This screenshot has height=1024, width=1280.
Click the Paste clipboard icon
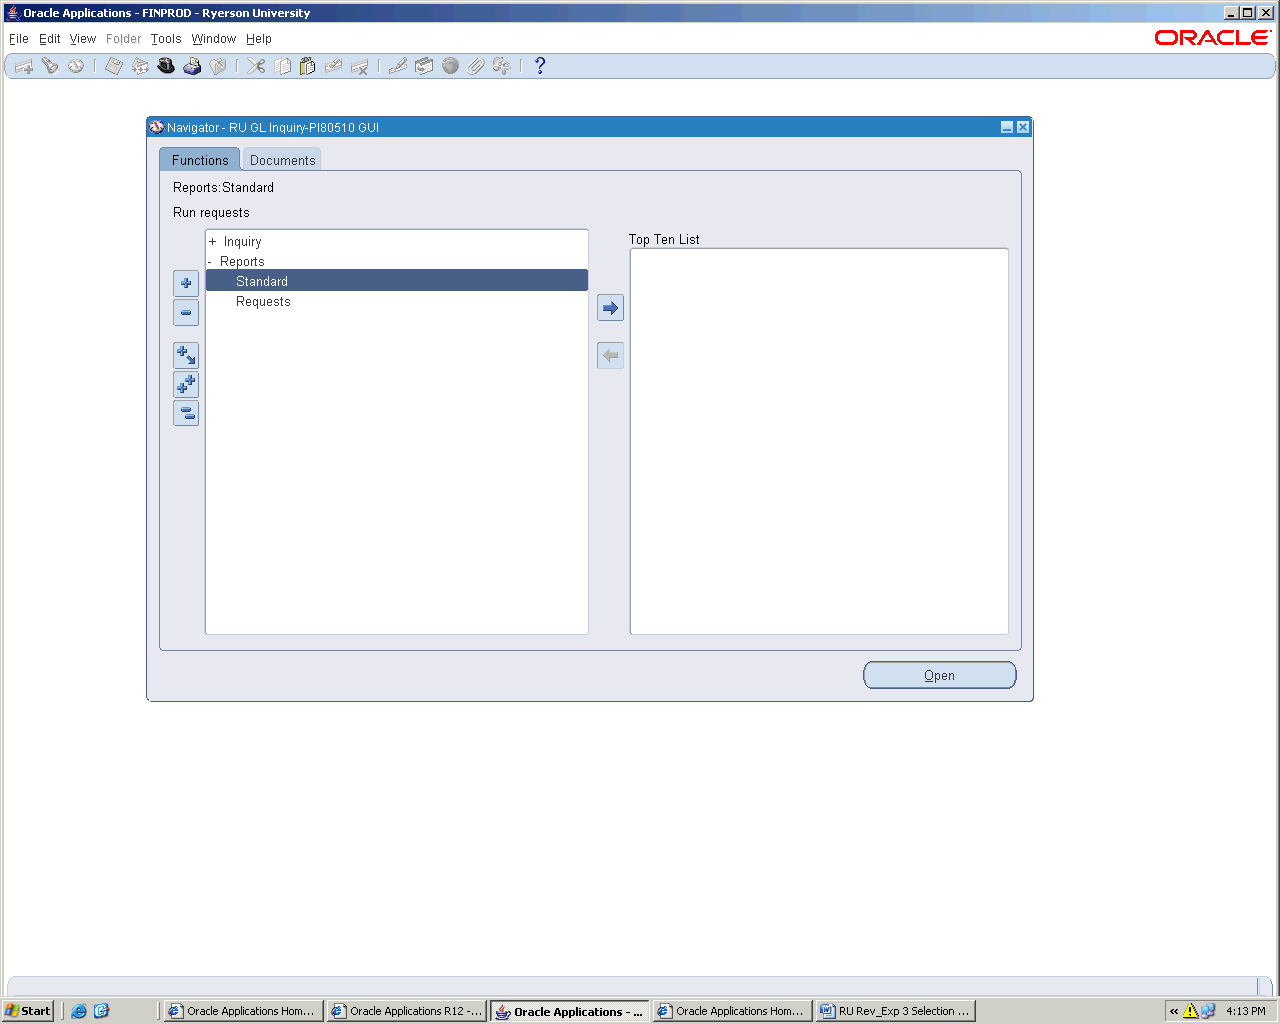coord(308,66)
